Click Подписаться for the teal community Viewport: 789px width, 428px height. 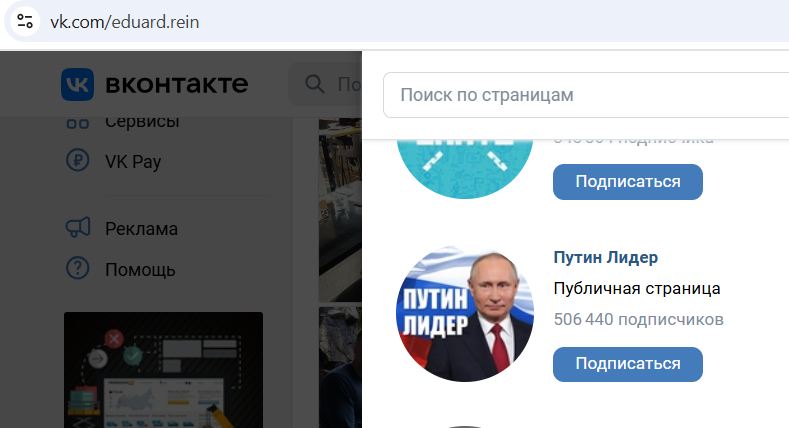(627, 182)
